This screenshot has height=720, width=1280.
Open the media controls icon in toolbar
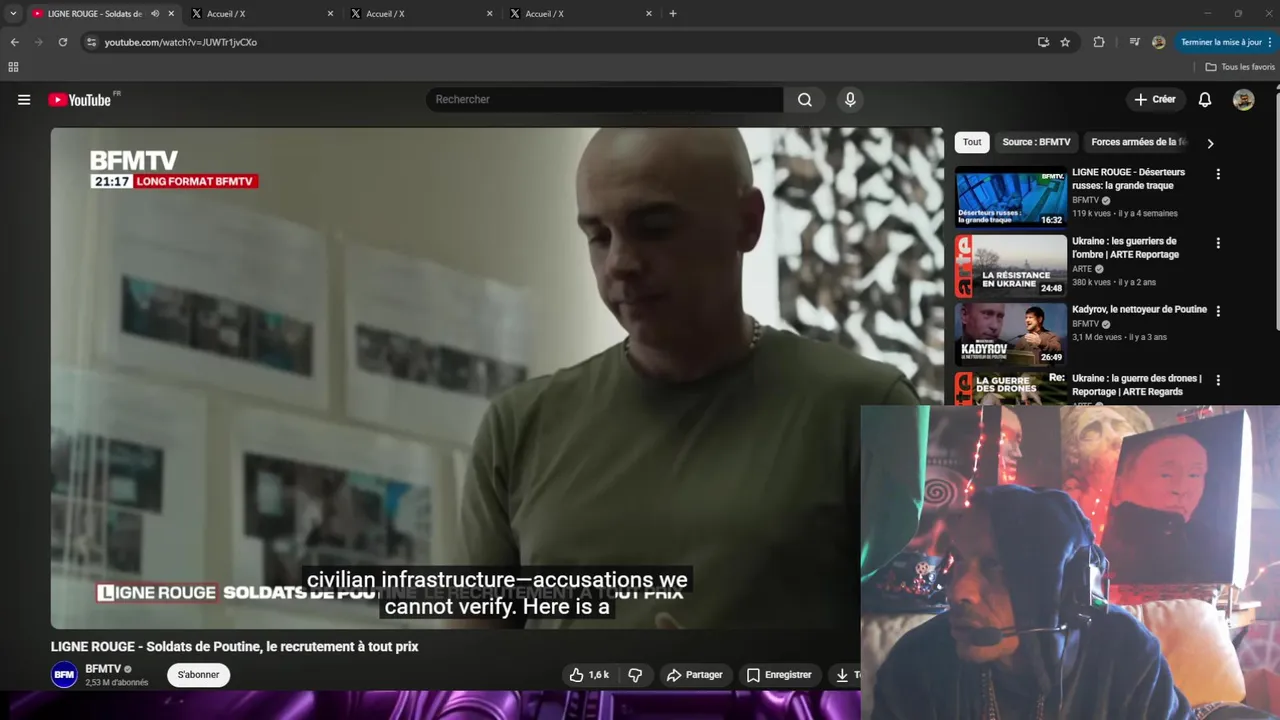[1134, 42]
